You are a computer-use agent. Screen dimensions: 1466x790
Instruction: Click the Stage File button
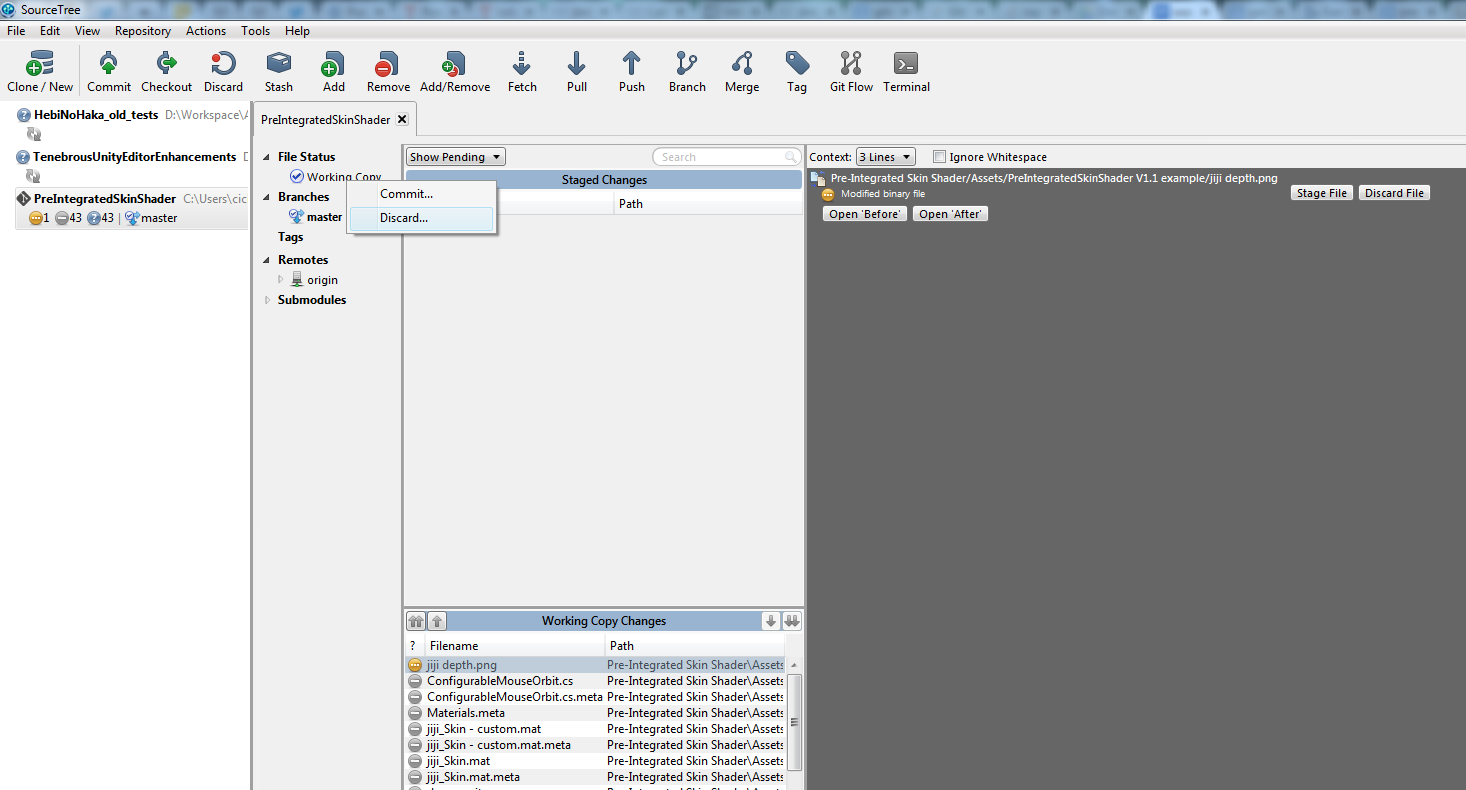pos(1322,193)
